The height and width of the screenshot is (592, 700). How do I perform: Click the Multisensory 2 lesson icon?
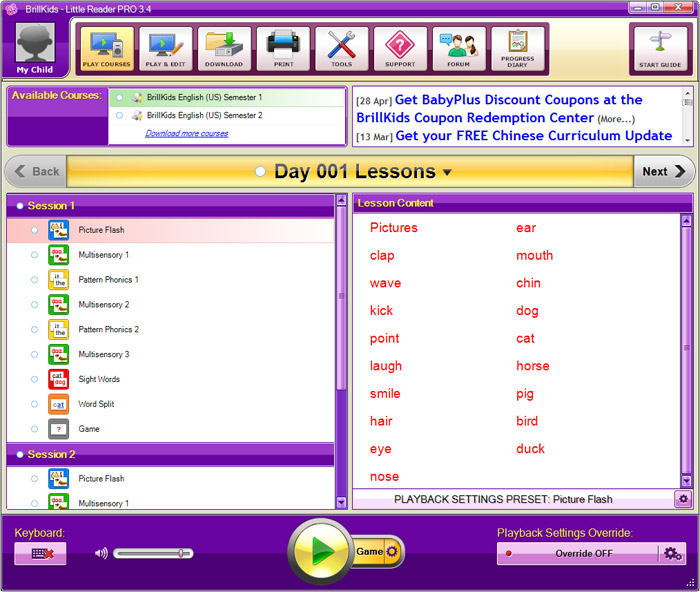[x=58, y=304]
